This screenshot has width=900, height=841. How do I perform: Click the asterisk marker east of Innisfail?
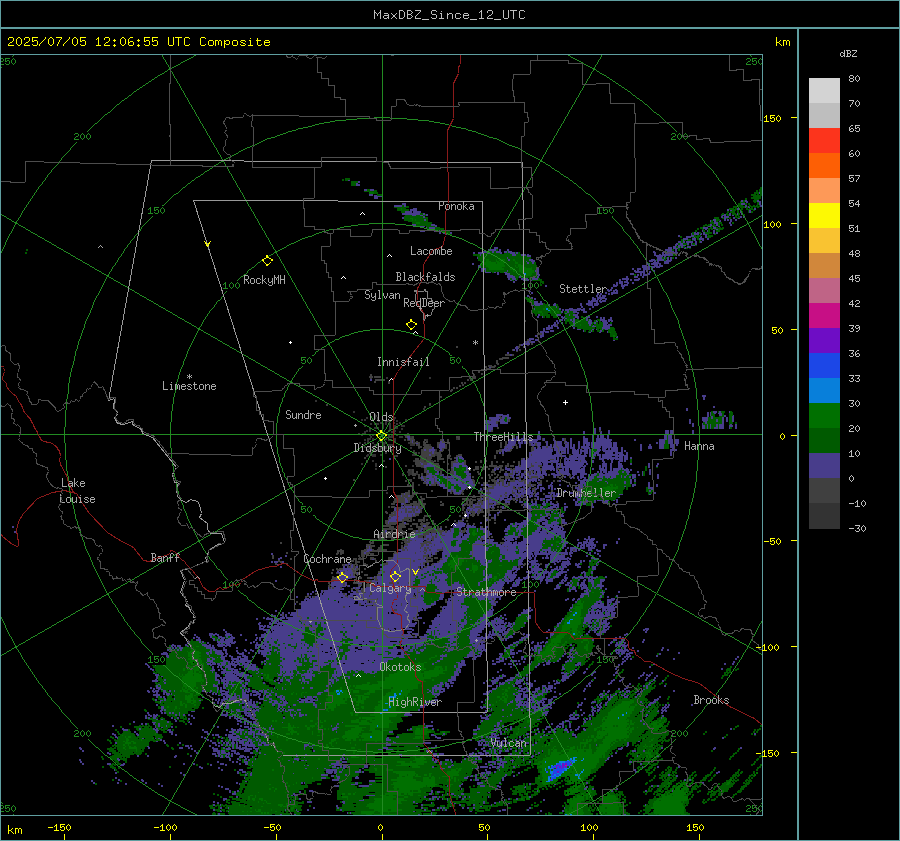tap(475, 343)
